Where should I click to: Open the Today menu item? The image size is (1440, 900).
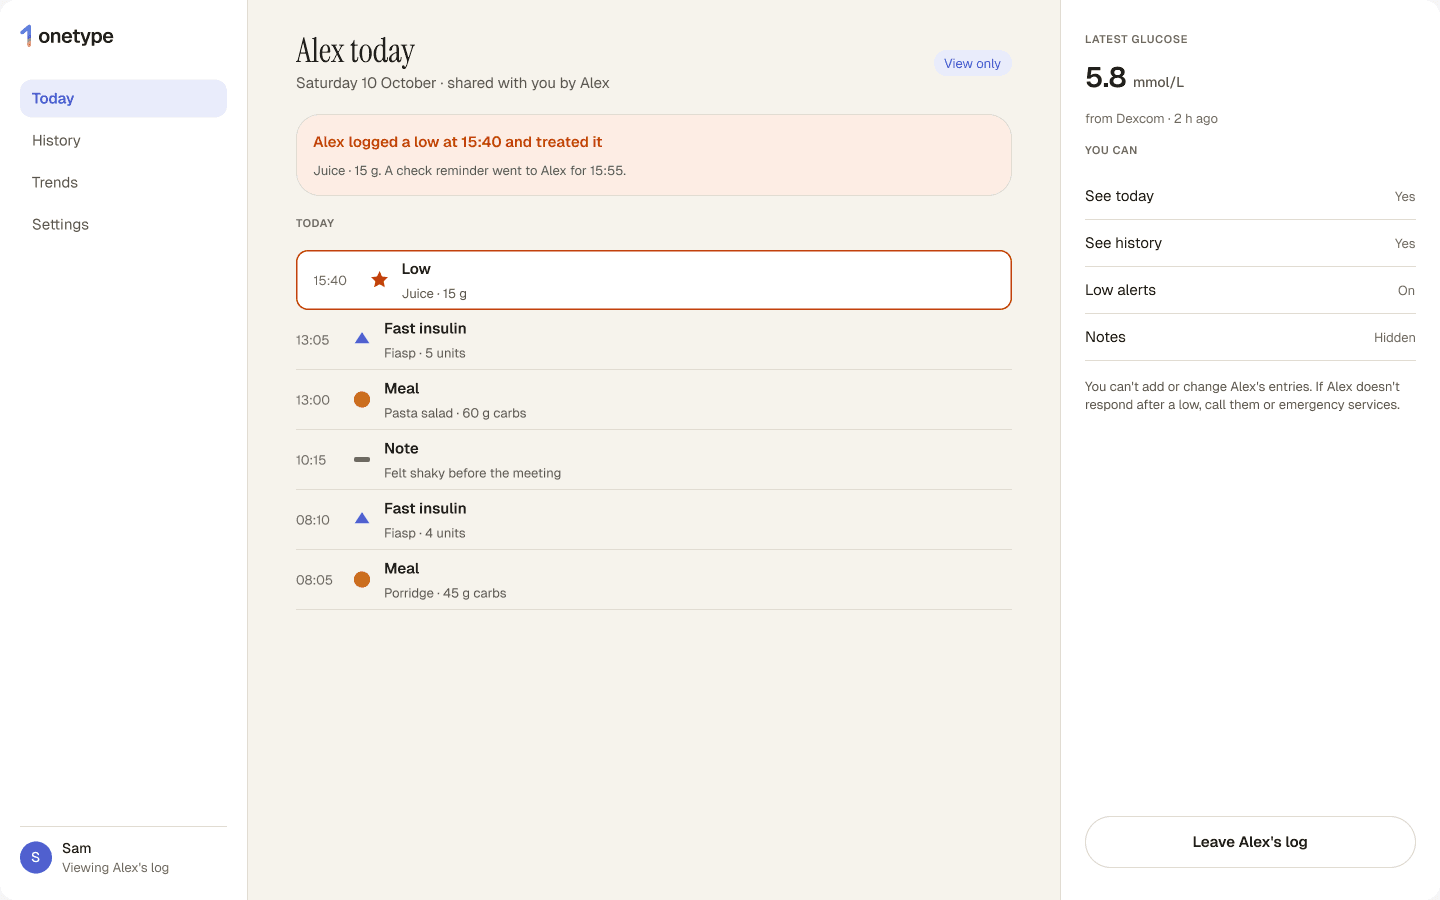123,98
